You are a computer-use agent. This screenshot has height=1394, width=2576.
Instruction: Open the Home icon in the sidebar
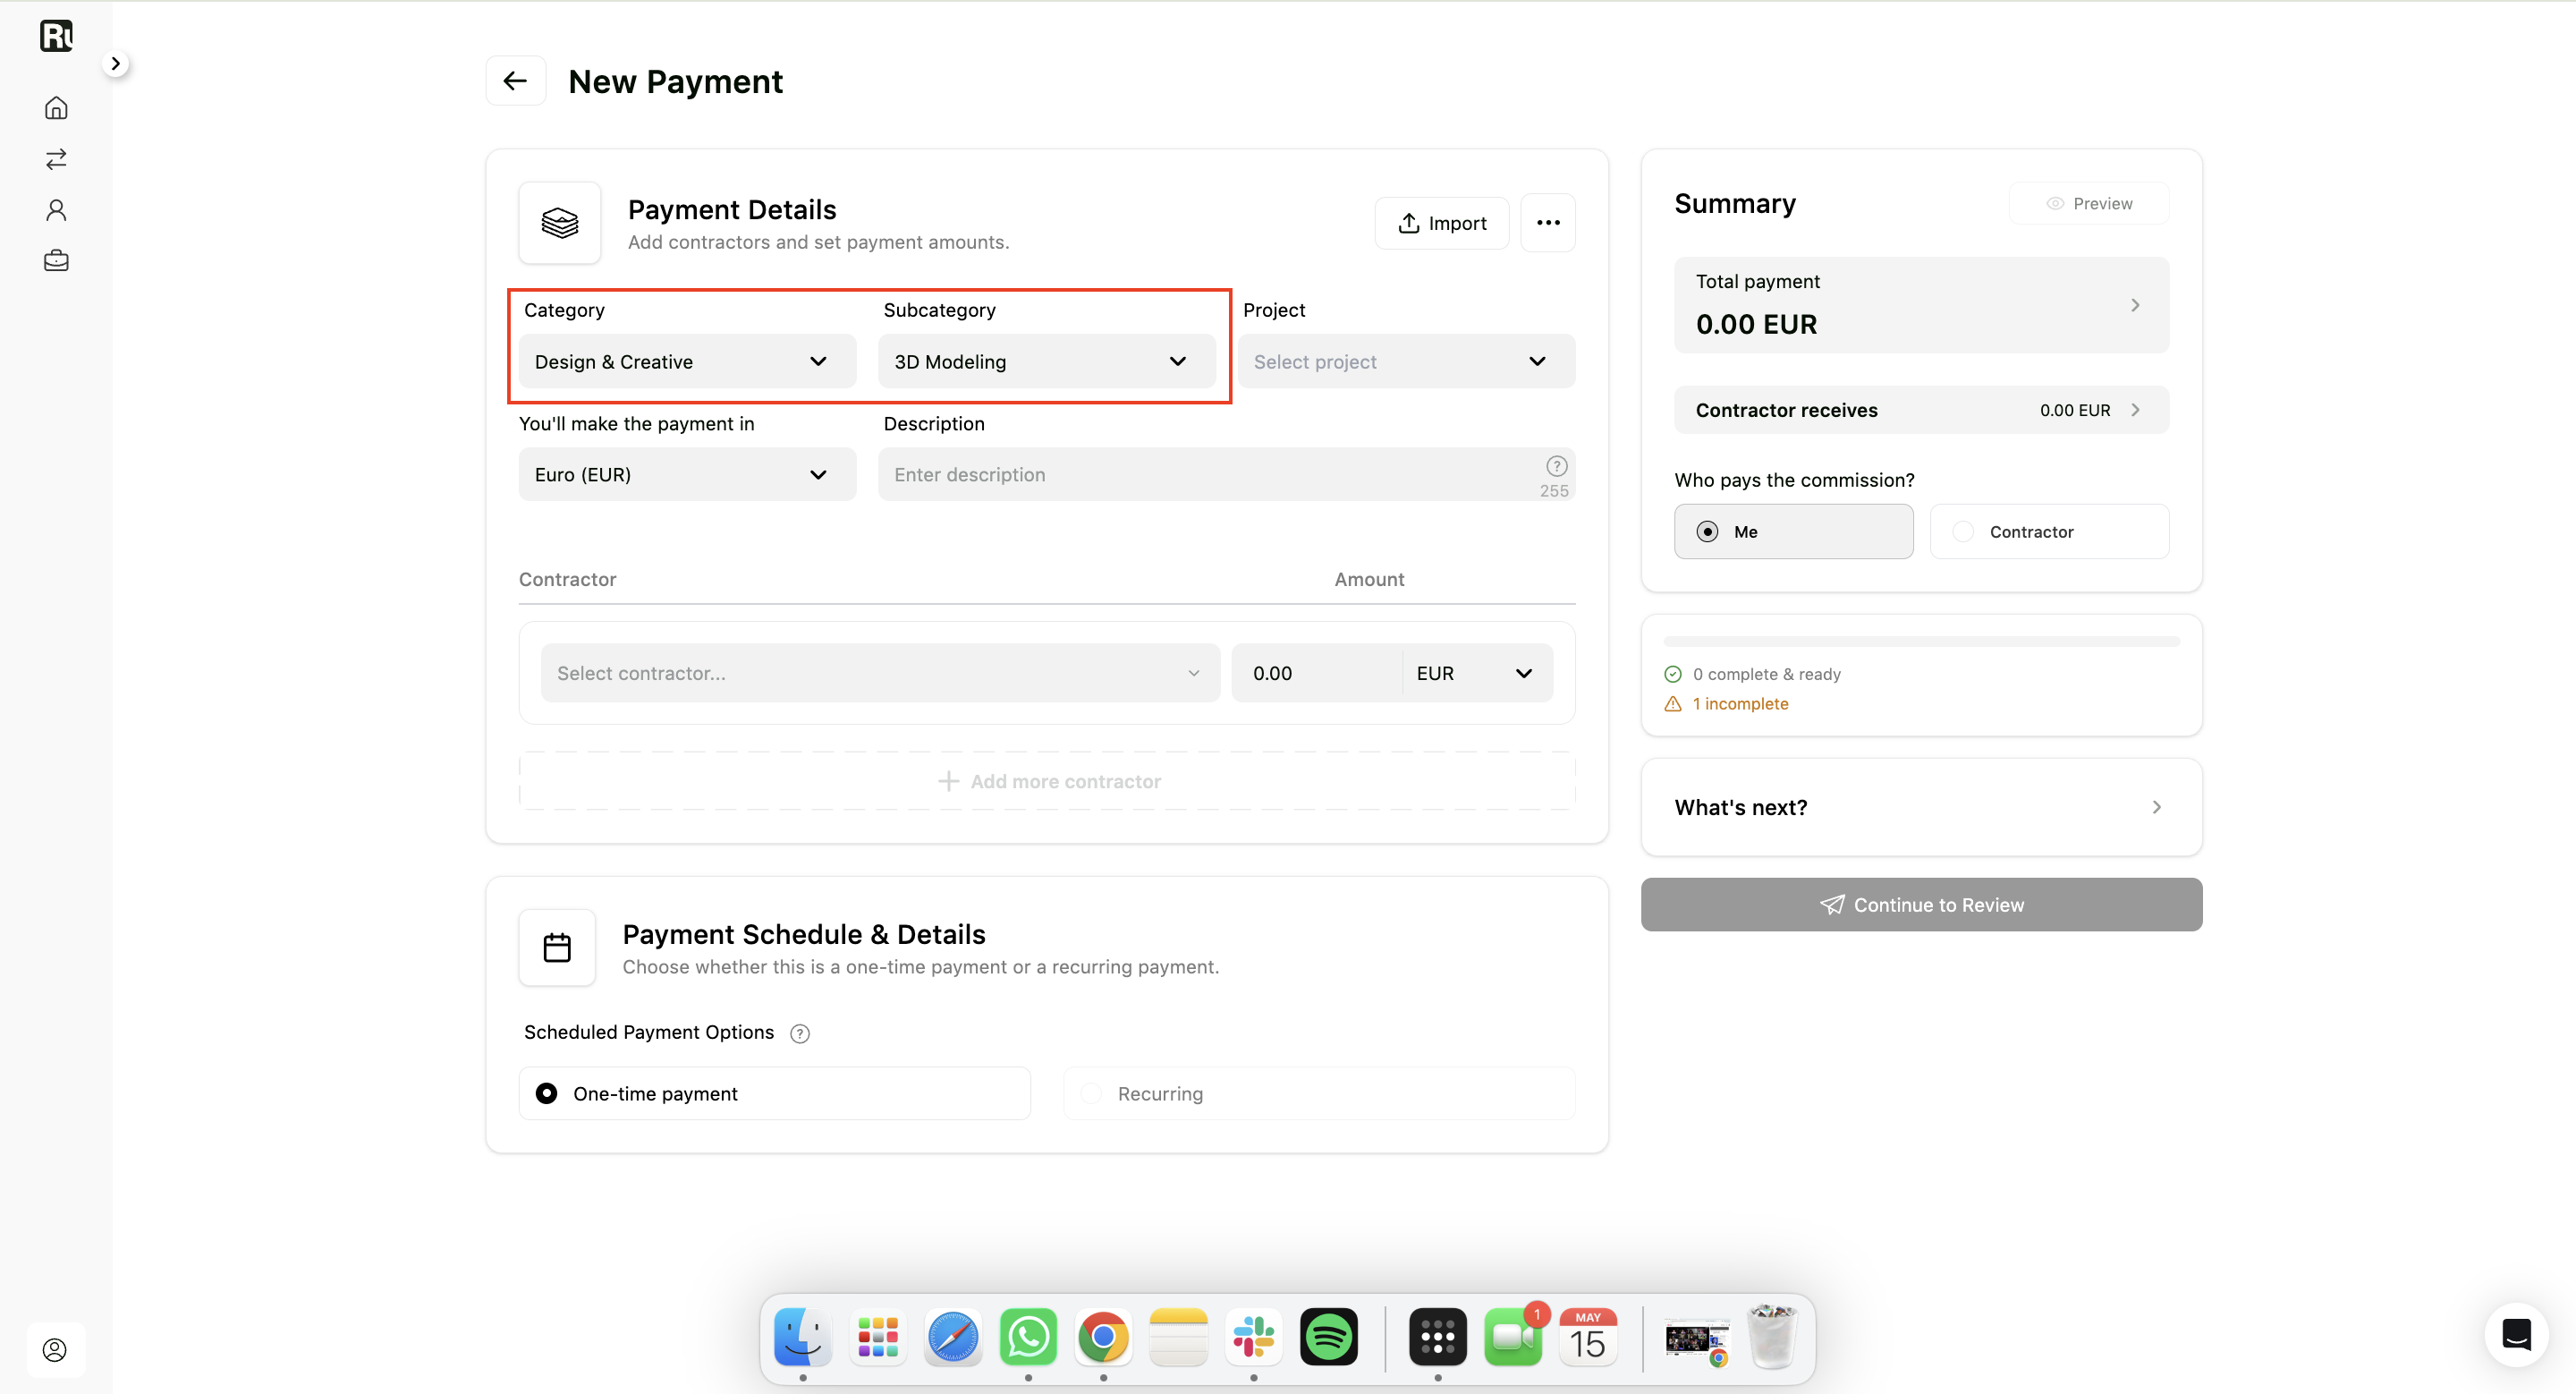tap(56, 108)
